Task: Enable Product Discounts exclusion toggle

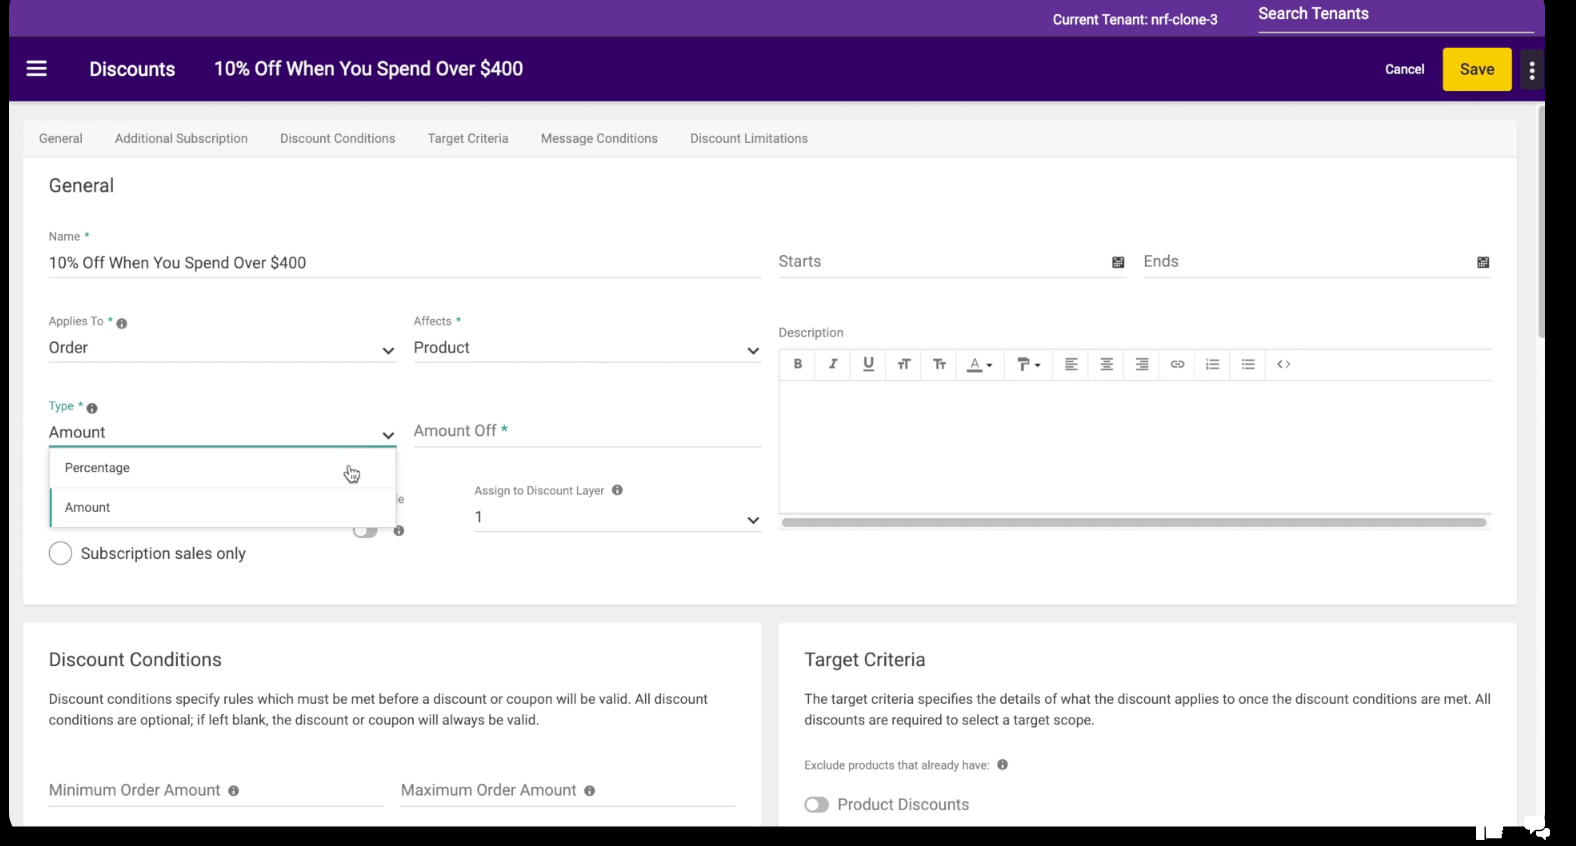Action: pyautogui.click(x=817, y=805)
